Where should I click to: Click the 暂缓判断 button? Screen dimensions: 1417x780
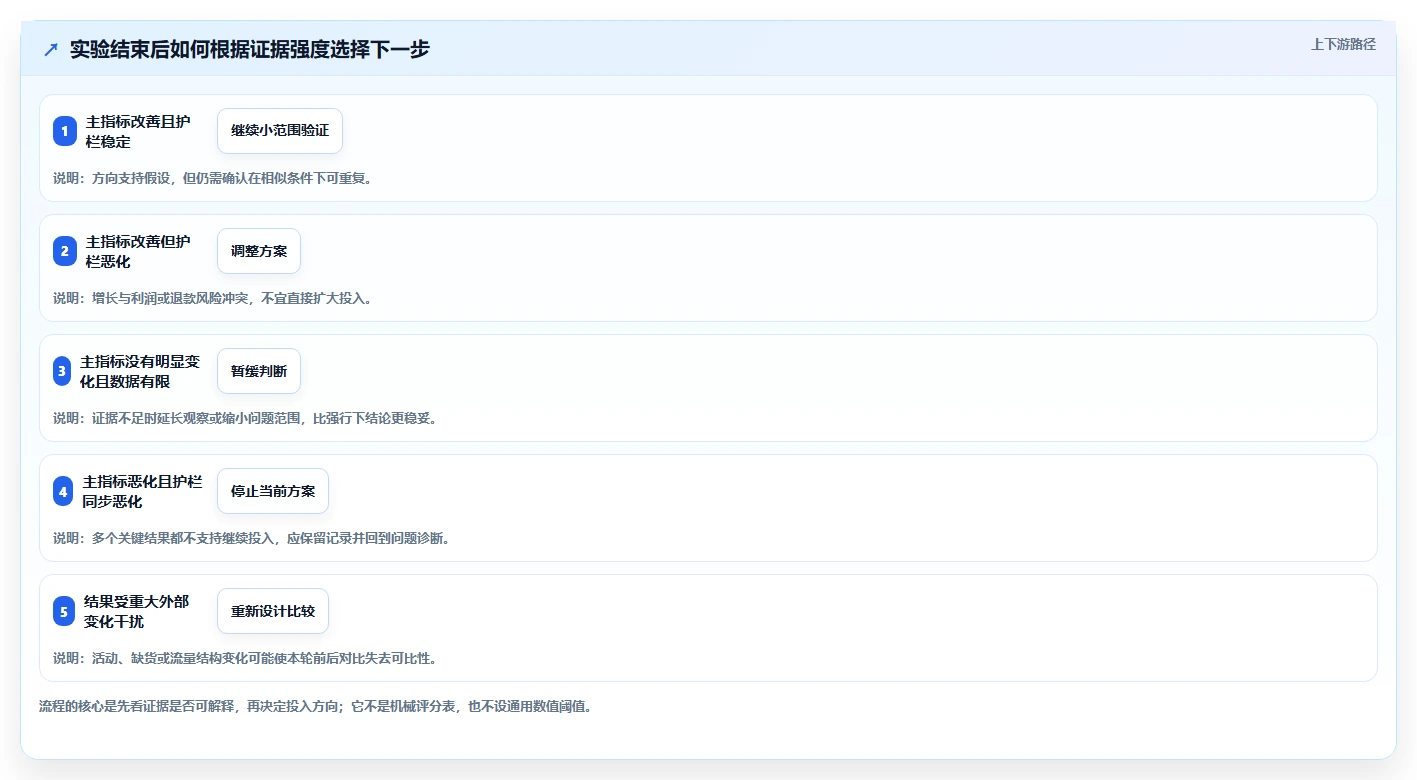[259, 371]
